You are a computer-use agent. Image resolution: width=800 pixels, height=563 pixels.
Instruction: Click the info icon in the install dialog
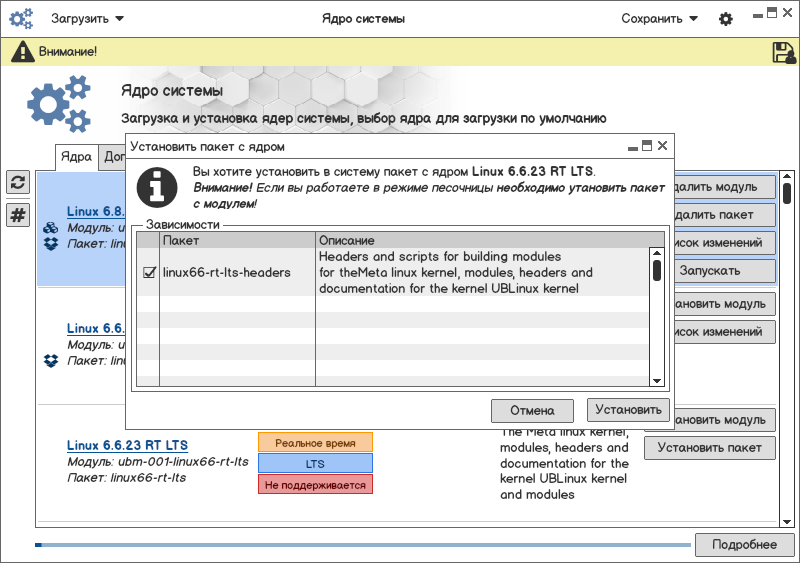coord(157,186)
